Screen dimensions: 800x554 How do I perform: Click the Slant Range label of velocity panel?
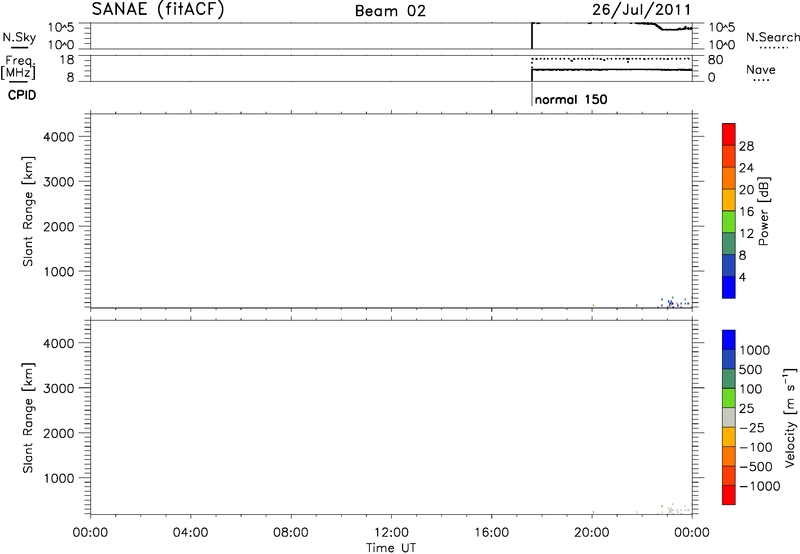[28, 418]
